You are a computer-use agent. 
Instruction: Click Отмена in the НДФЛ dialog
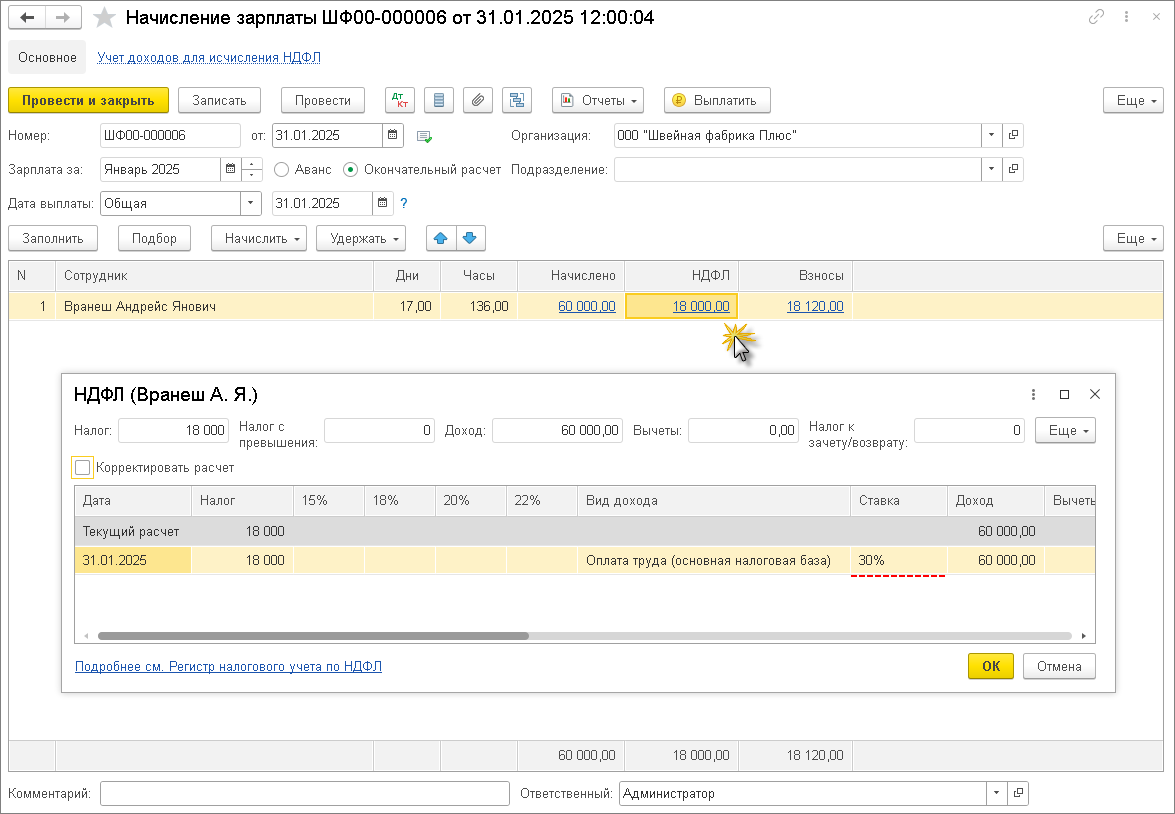[x=1059, y=666]
